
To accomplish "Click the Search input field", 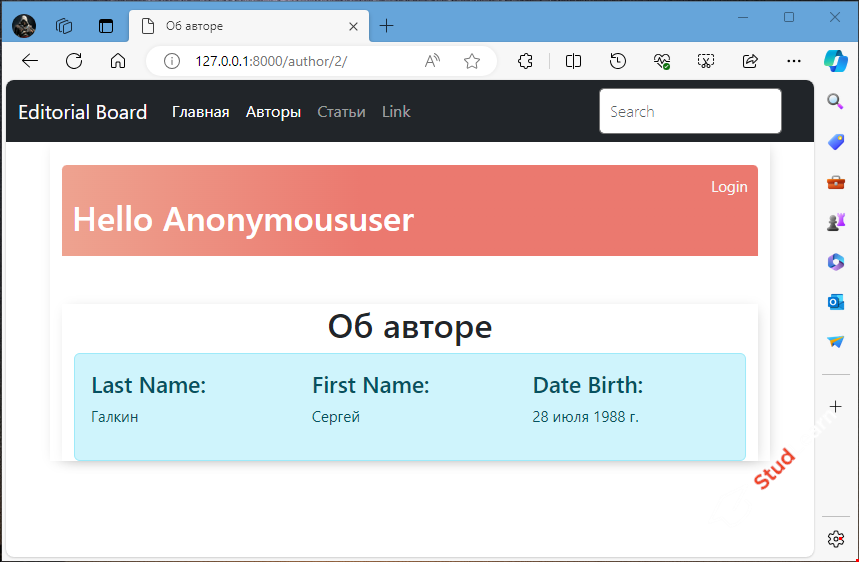I will coord(690,111).
